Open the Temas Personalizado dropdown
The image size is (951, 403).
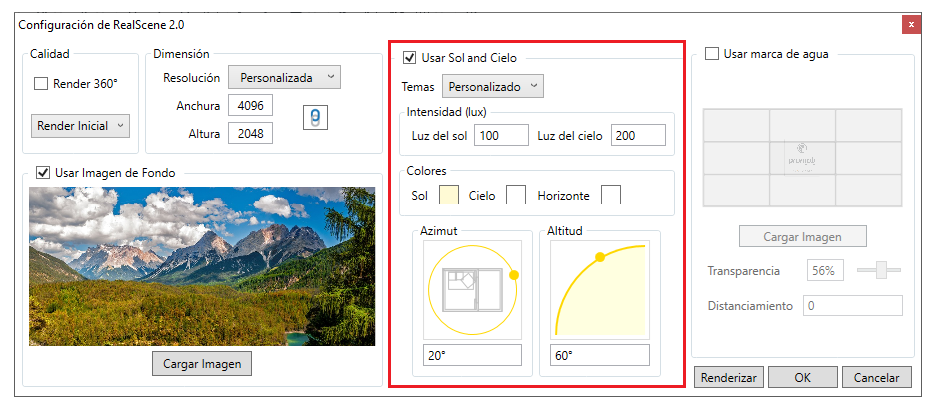click(492, 87)
